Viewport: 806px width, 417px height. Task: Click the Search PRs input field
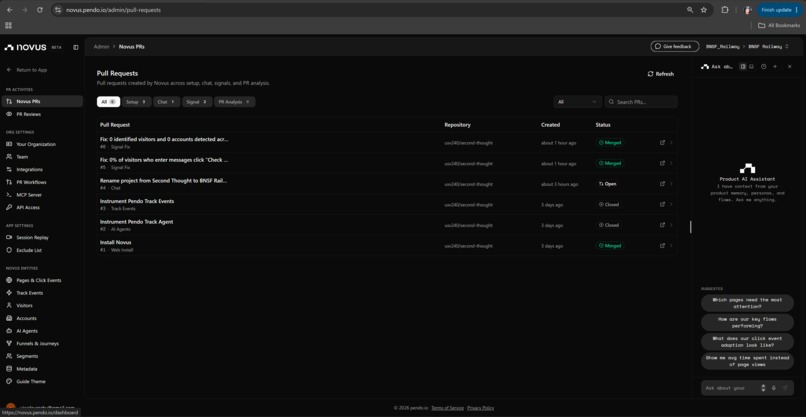click(x=641, y=102)
